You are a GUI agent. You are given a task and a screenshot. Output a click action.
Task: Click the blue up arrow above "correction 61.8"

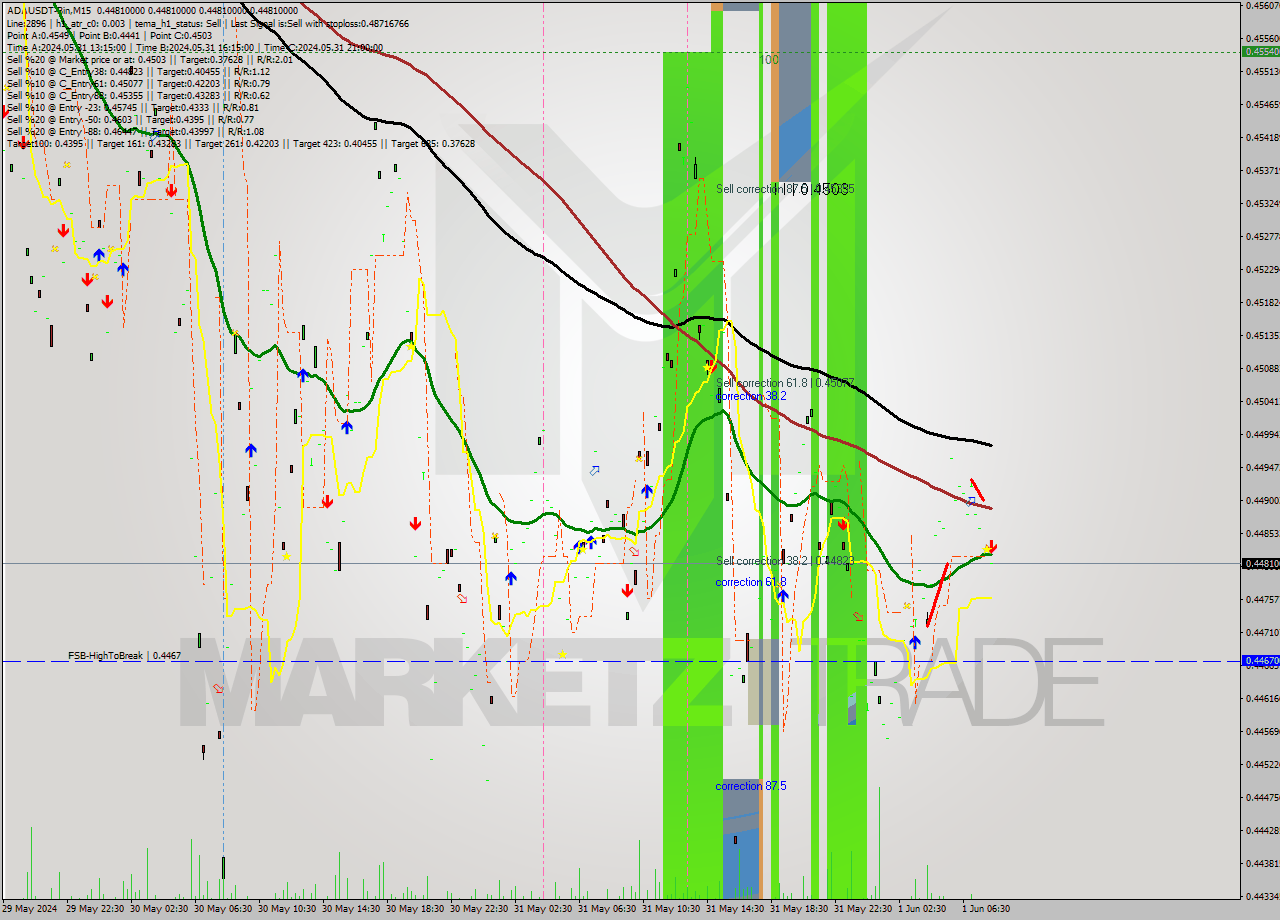pyautogui.click(x=783, y=595)
